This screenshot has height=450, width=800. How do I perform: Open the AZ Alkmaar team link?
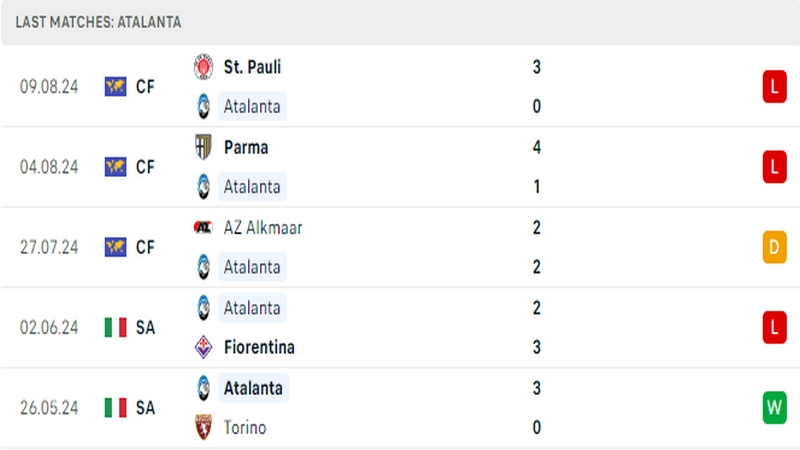point(263,228)
